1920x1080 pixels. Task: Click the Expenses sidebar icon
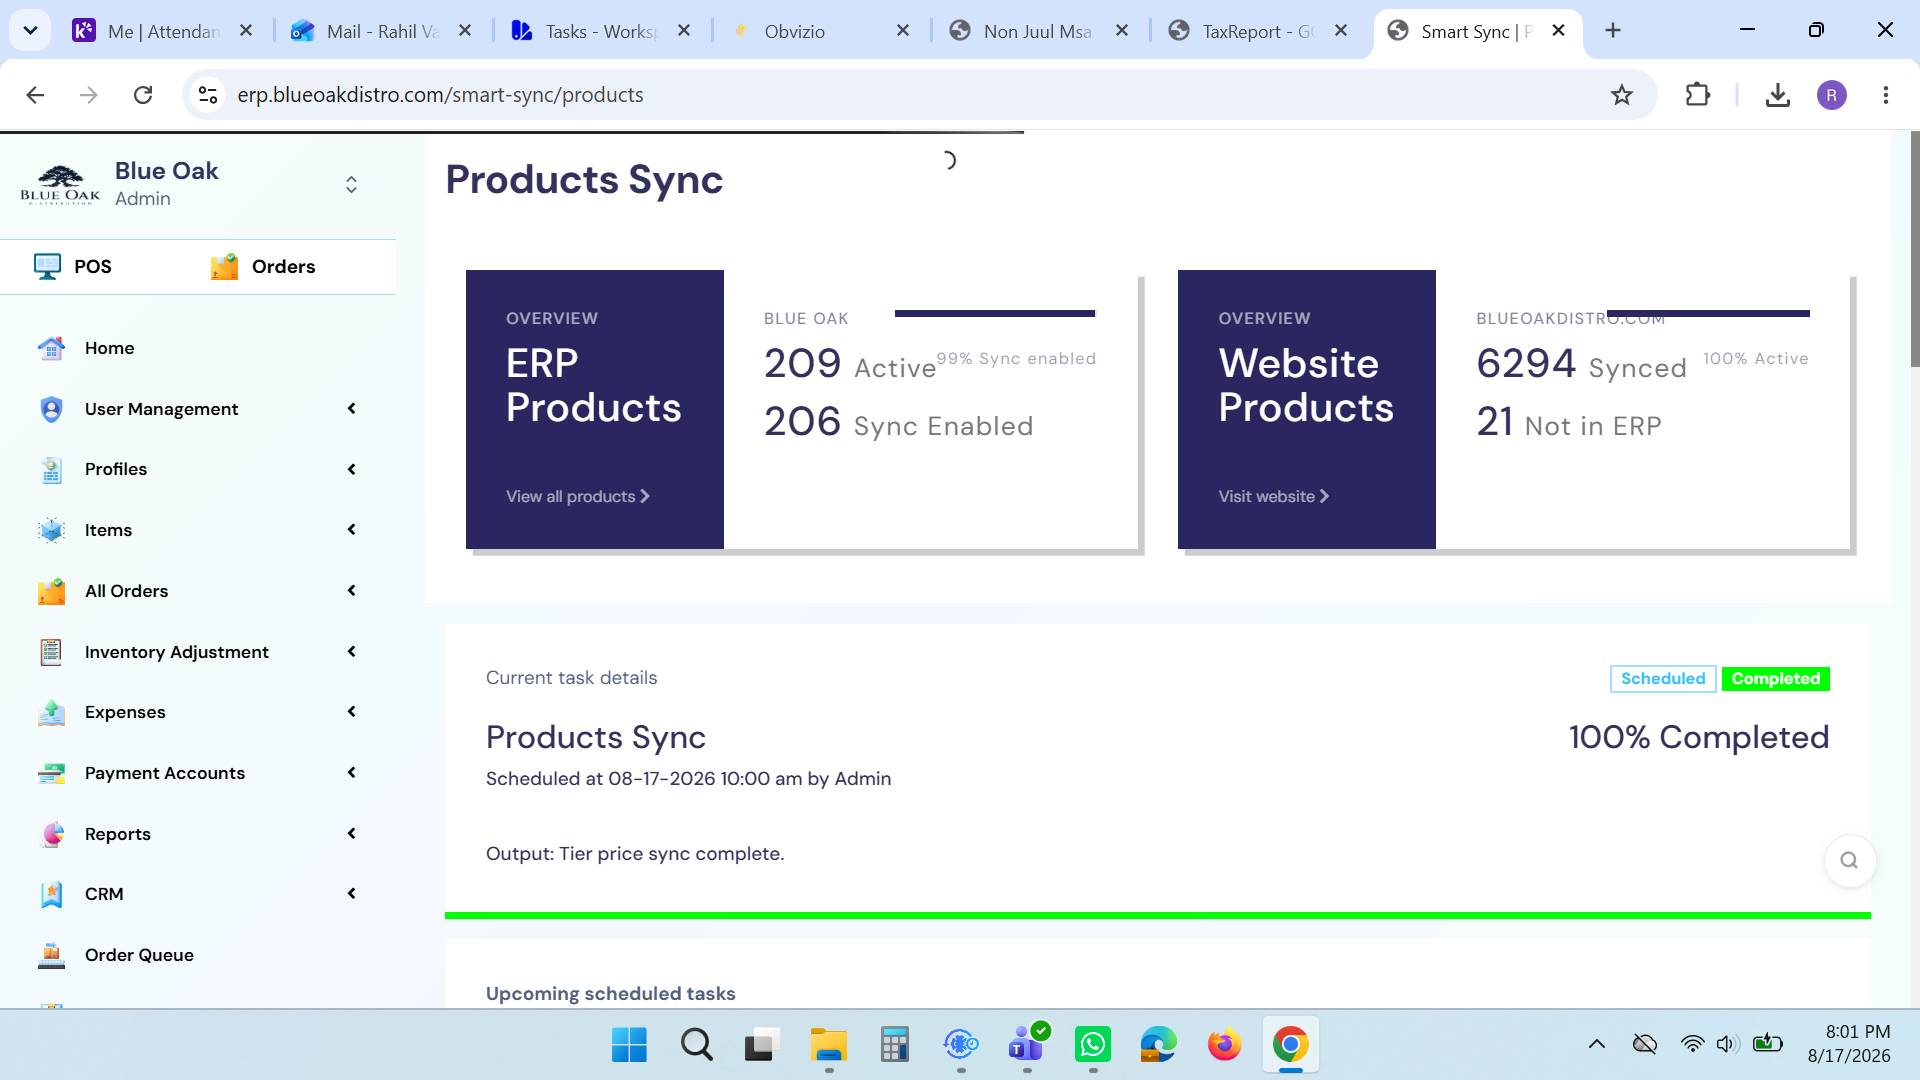[51, 712]
